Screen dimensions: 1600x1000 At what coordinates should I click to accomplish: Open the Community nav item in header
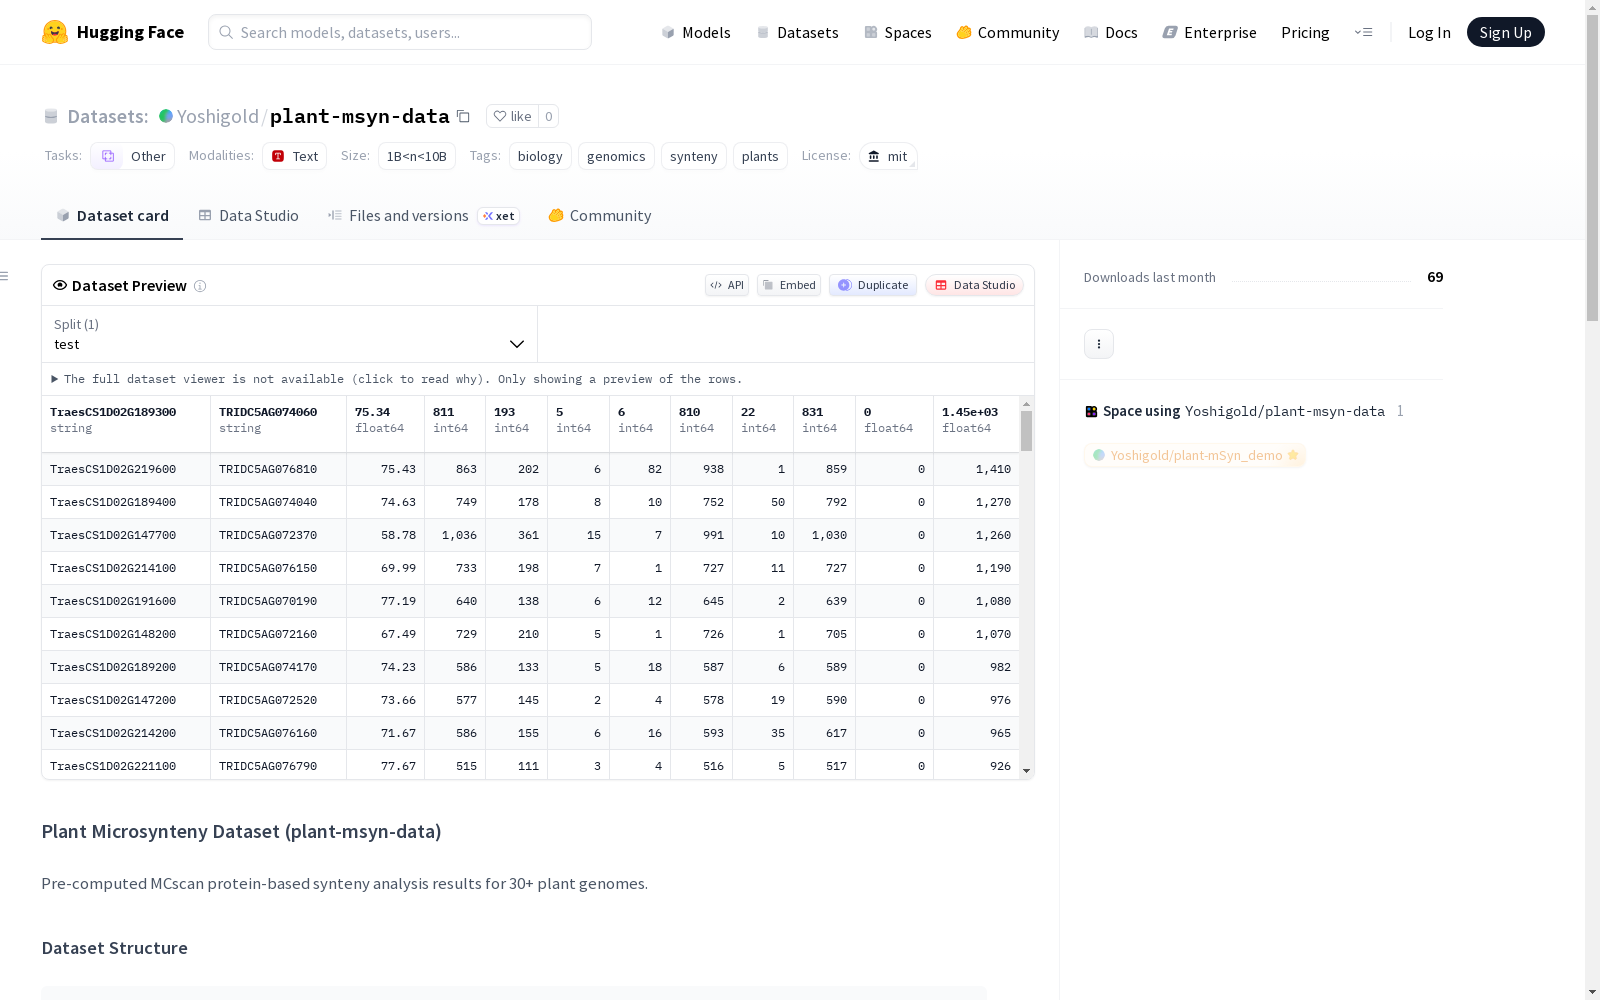(1008, 32)
